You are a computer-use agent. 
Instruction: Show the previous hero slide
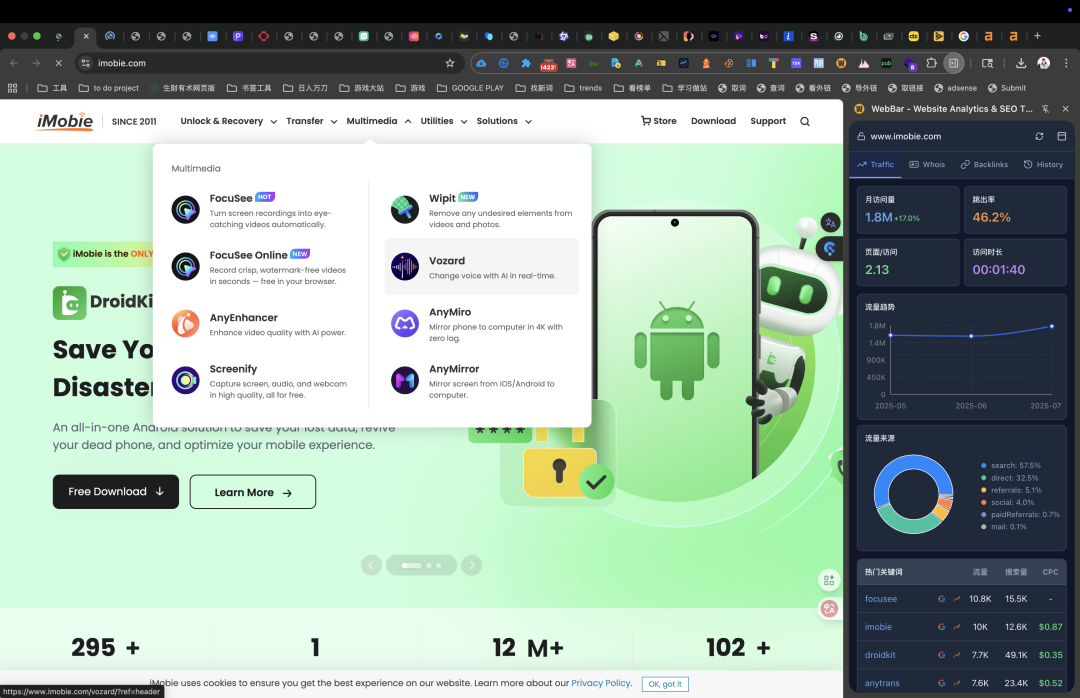point(371,565)
